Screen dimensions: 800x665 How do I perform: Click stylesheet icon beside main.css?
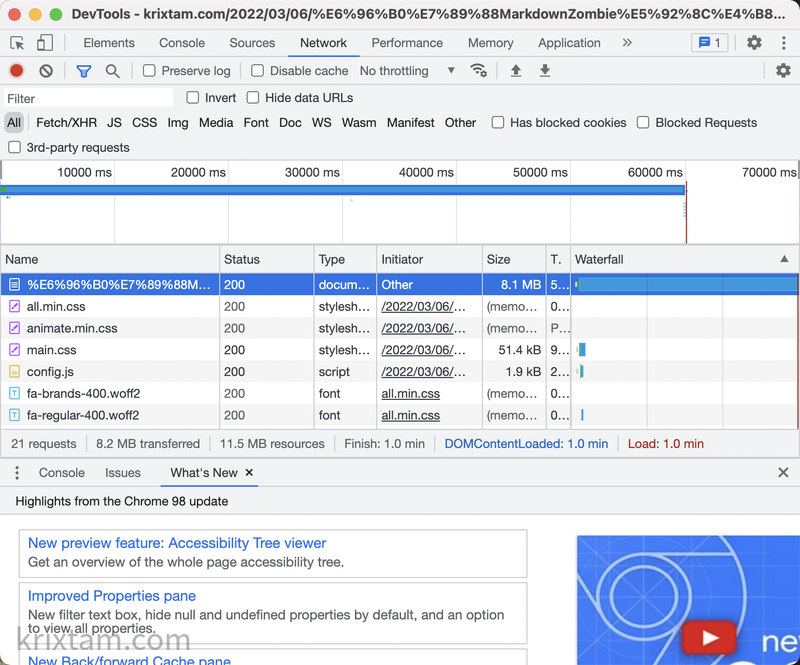15,350
